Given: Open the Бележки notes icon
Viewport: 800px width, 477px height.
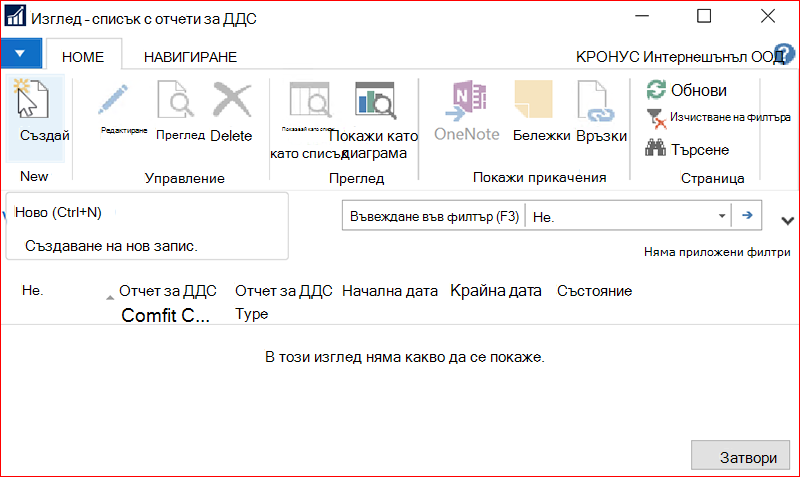Looking at the screenshot, I should click(x=534, y=99).
